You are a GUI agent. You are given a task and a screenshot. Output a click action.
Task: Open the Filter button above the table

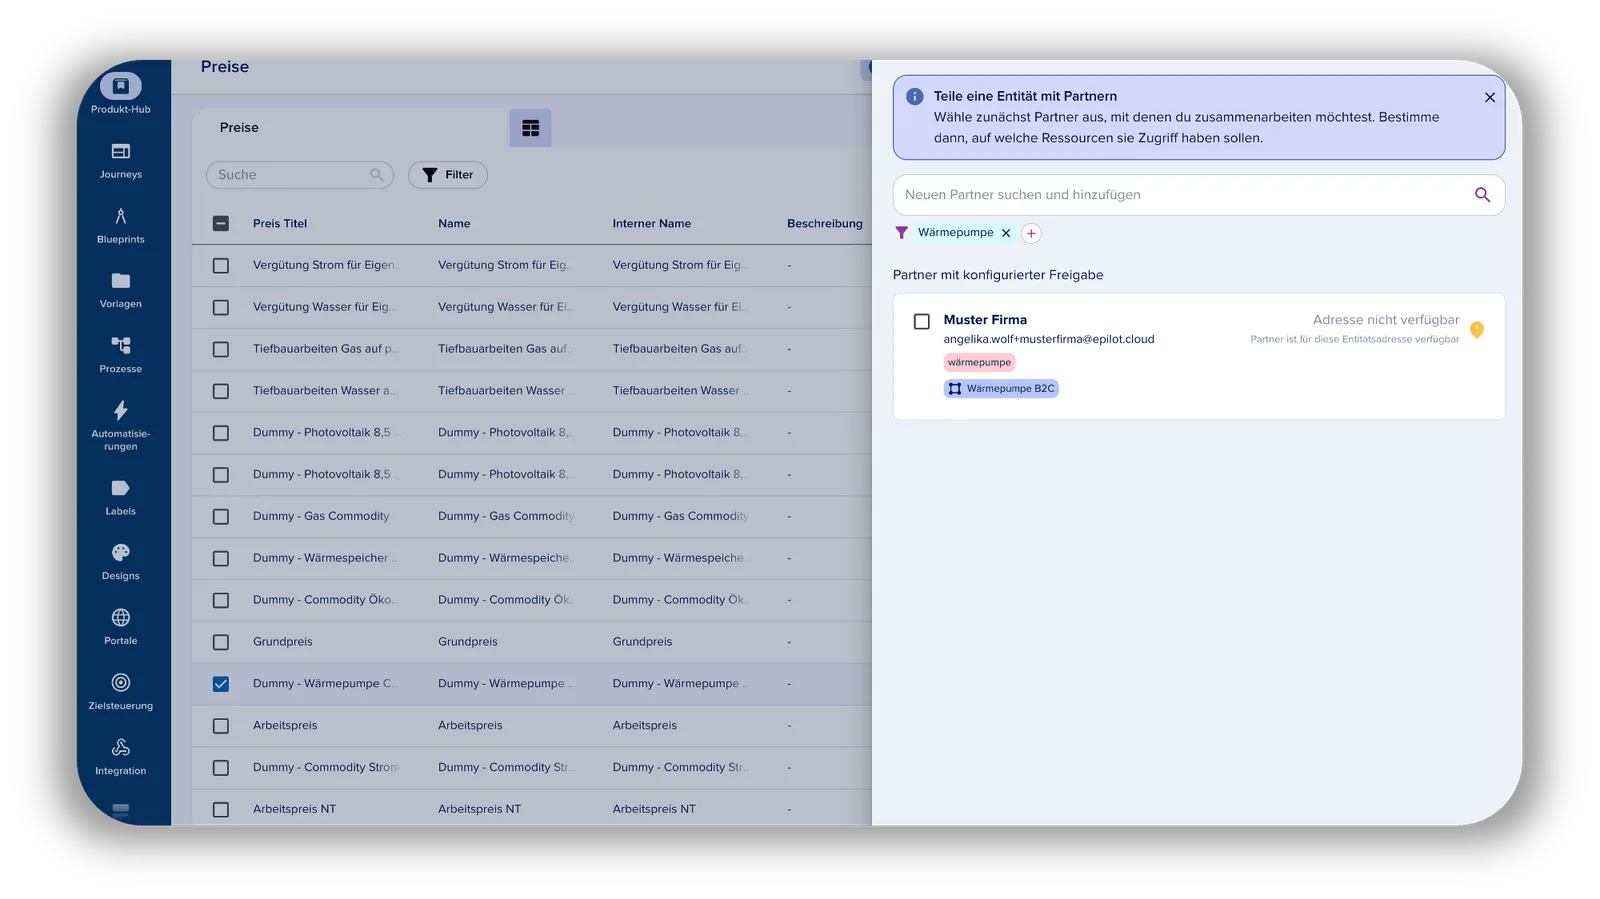[x=448, y=175]
